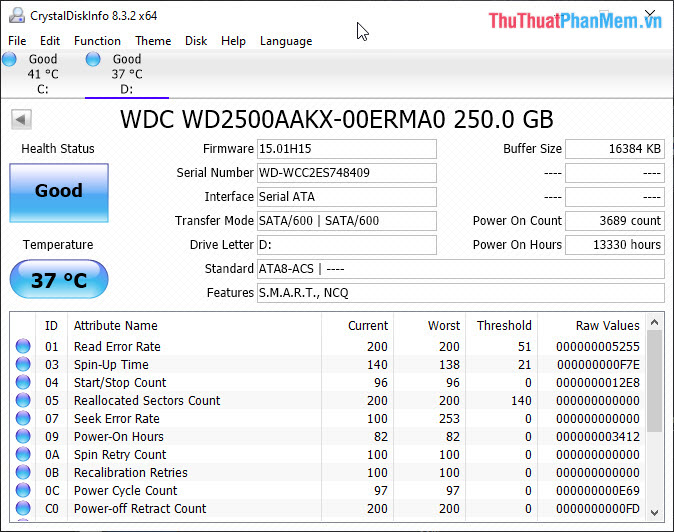Click the Features field S.M.A.R.T., NCQ
This screenshot has height=532, width=674.
tap(461, 293)
